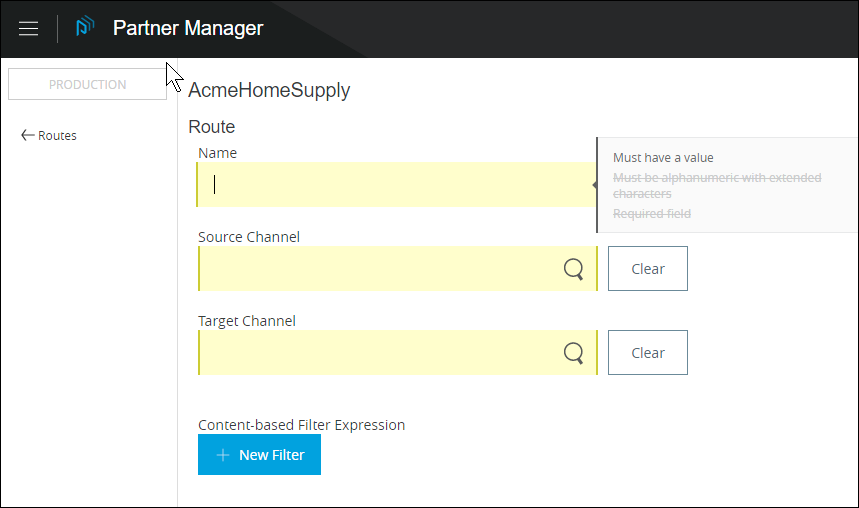Click the Partner Manager logo icon
The width and height of the screenshot is (859, 508).
85,28
